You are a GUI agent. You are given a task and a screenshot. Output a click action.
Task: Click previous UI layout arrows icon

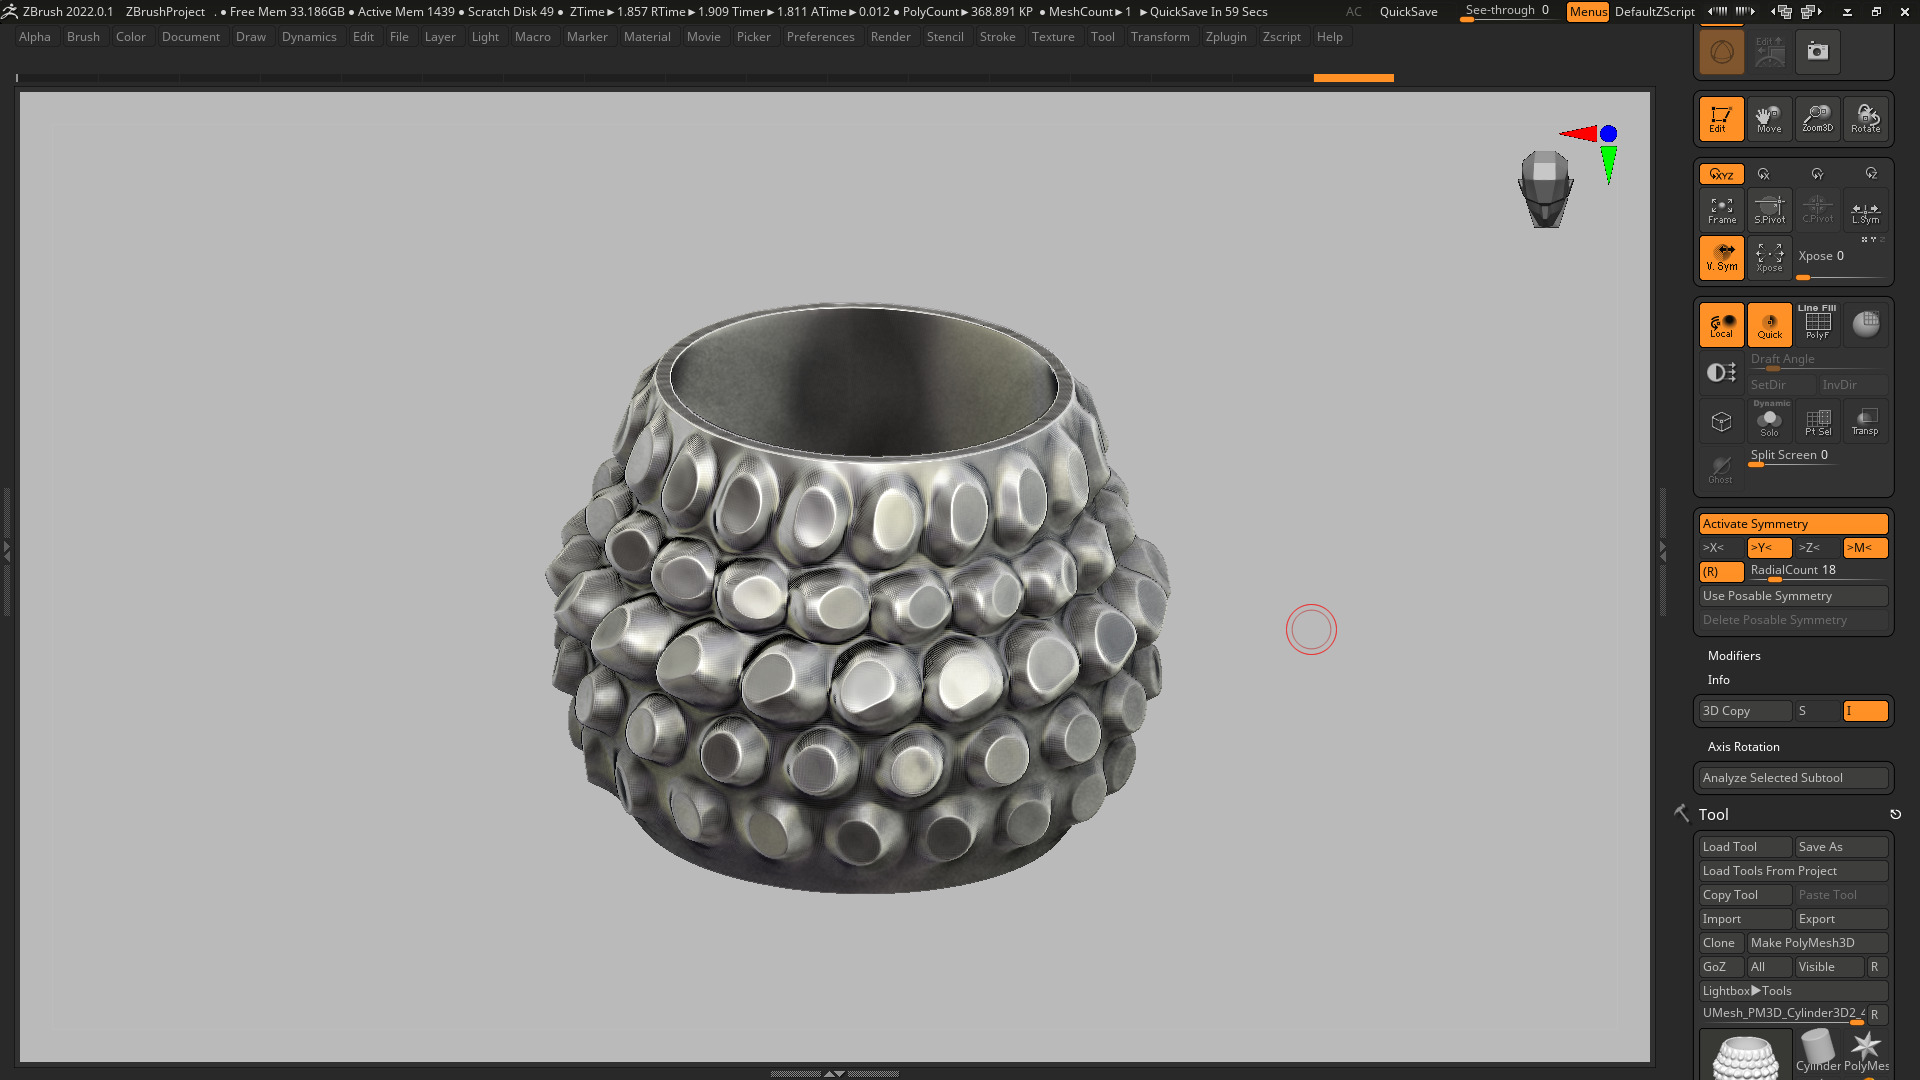pos(1717,12)
